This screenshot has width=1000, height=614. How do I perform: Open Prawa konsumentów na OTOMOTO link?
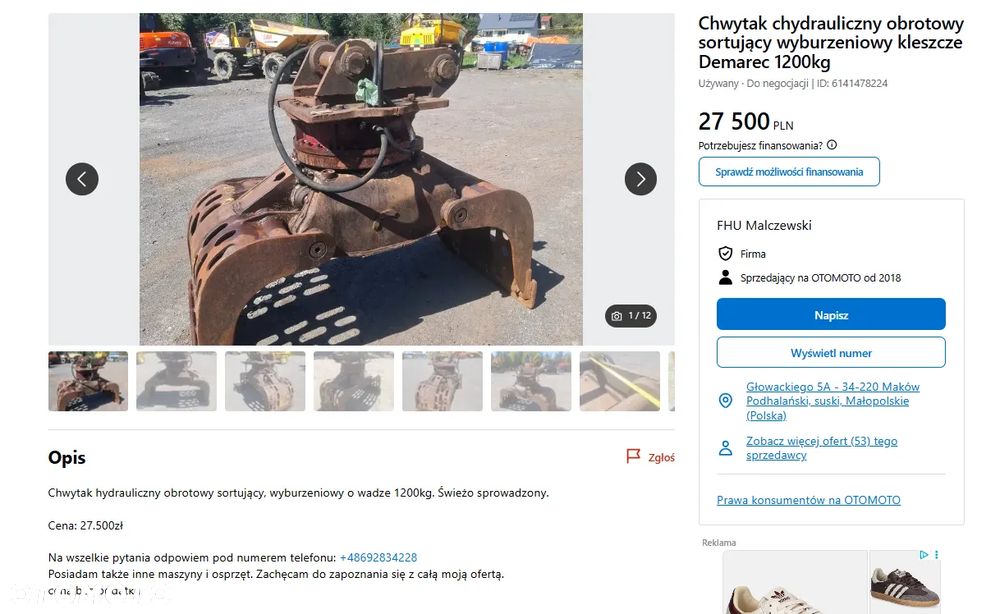point(808,500)
